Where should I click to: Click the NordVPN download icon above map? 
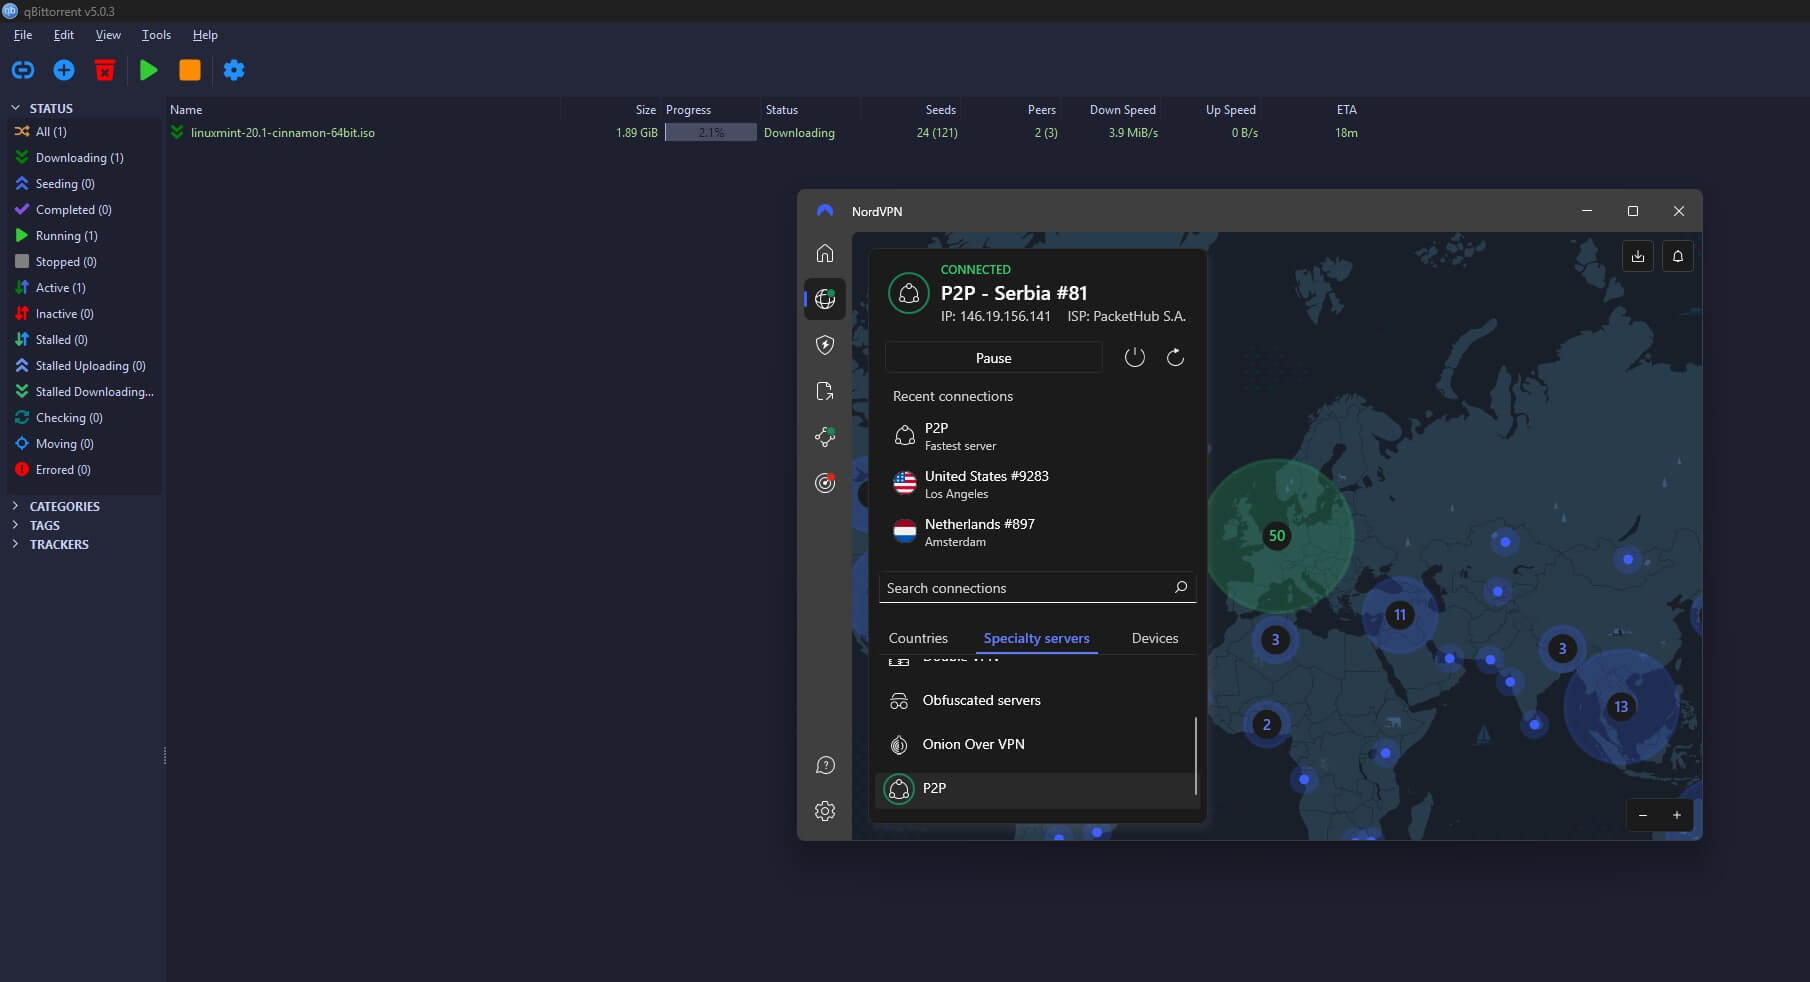coord(1638,256)
